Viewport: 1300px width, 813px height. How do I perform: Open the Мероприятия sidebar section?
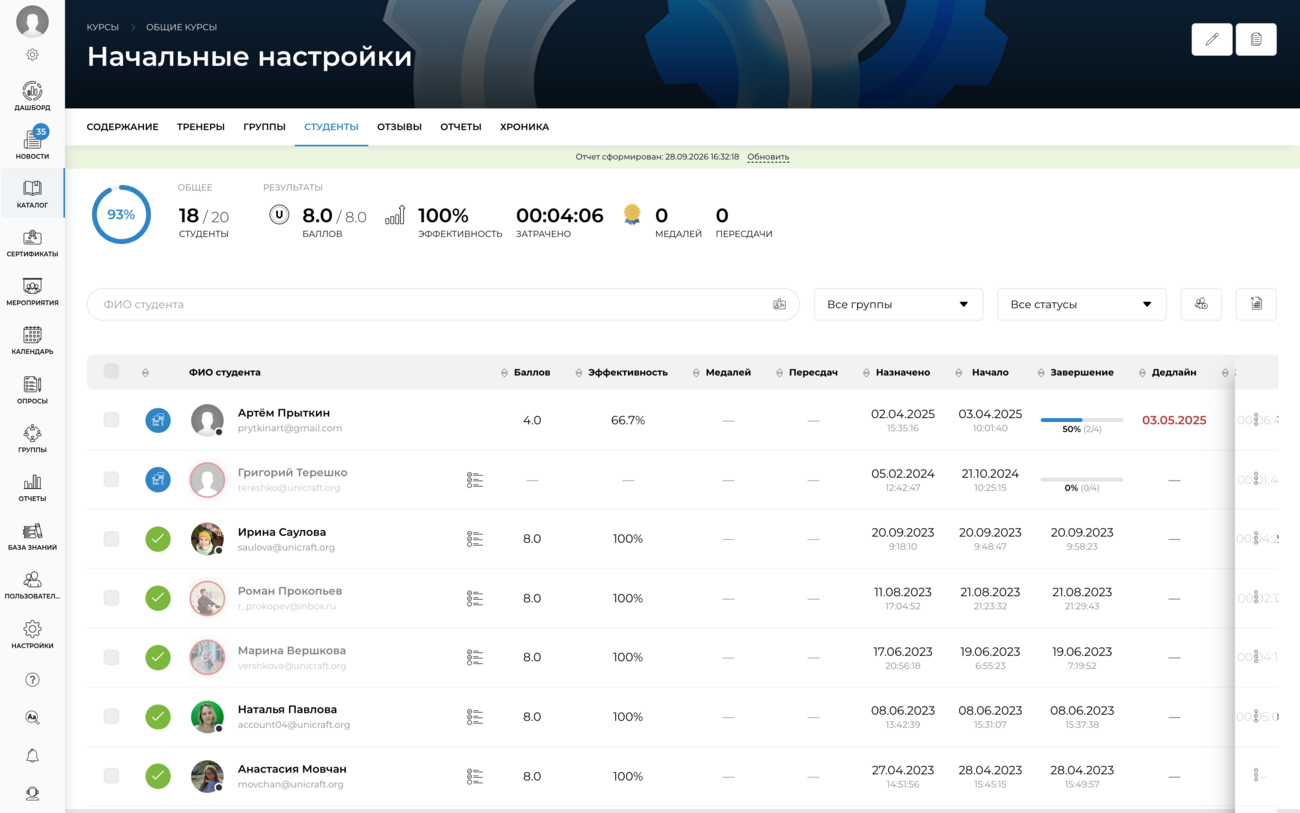click(32, 291)
